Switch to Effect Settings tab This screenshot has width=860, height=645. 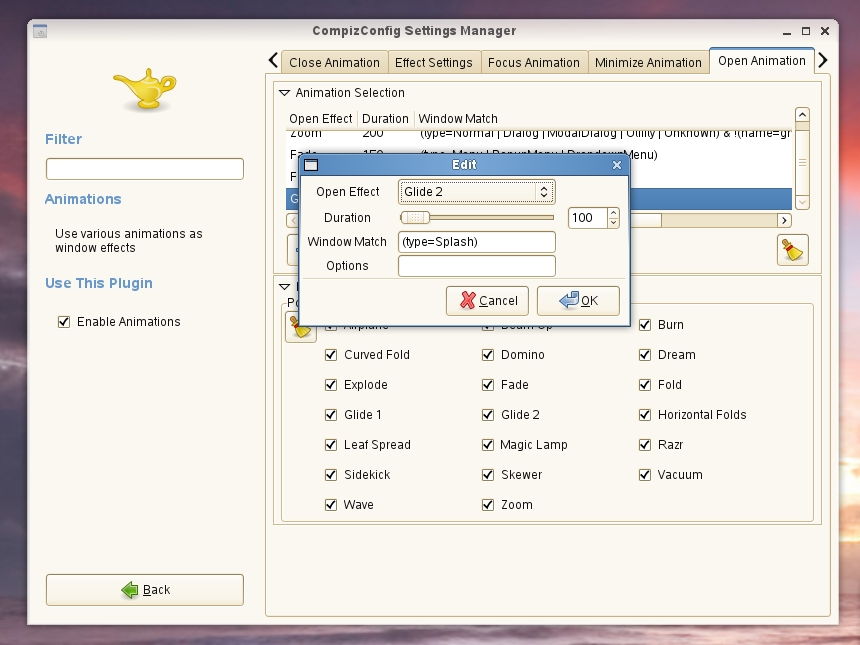434,63
